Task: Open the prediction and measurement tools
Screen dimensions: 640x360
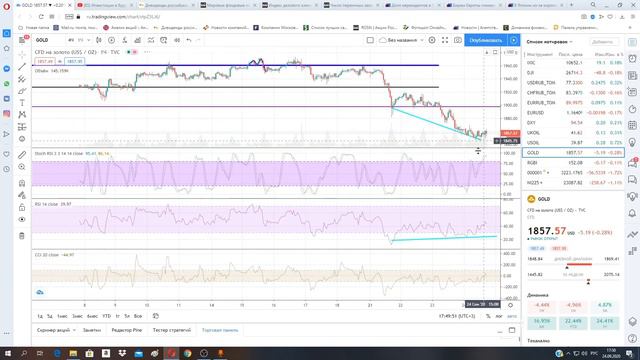Action: coord(22,127)
